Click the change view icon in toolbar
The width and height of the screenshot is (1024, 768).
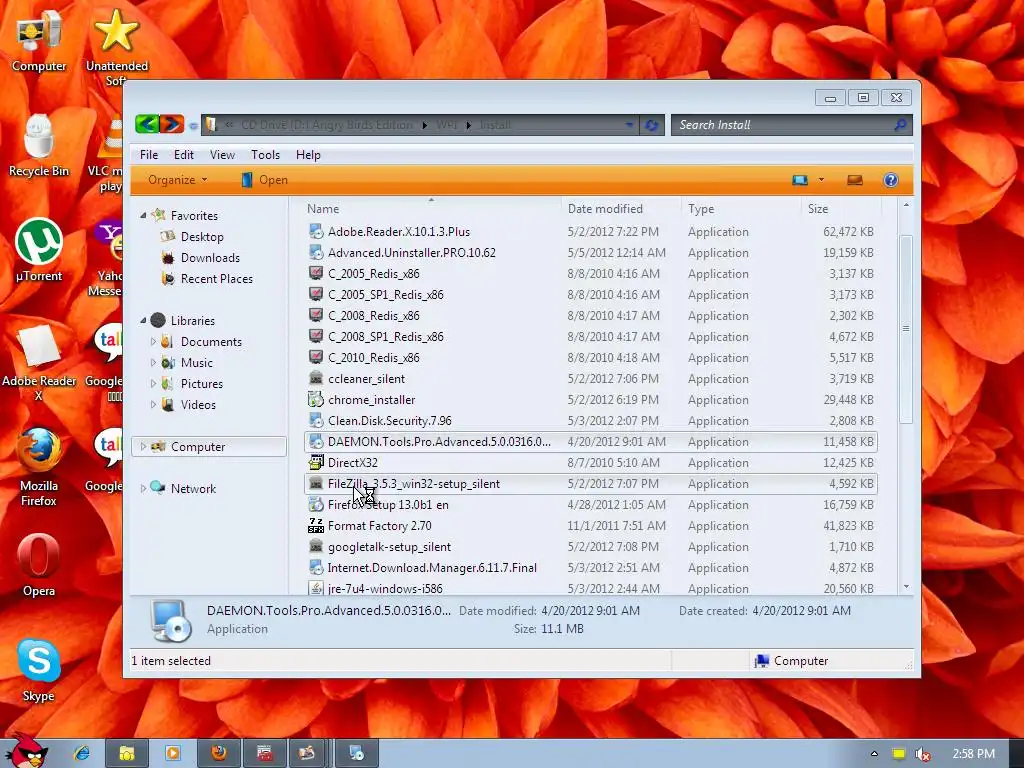coord(800,180)
